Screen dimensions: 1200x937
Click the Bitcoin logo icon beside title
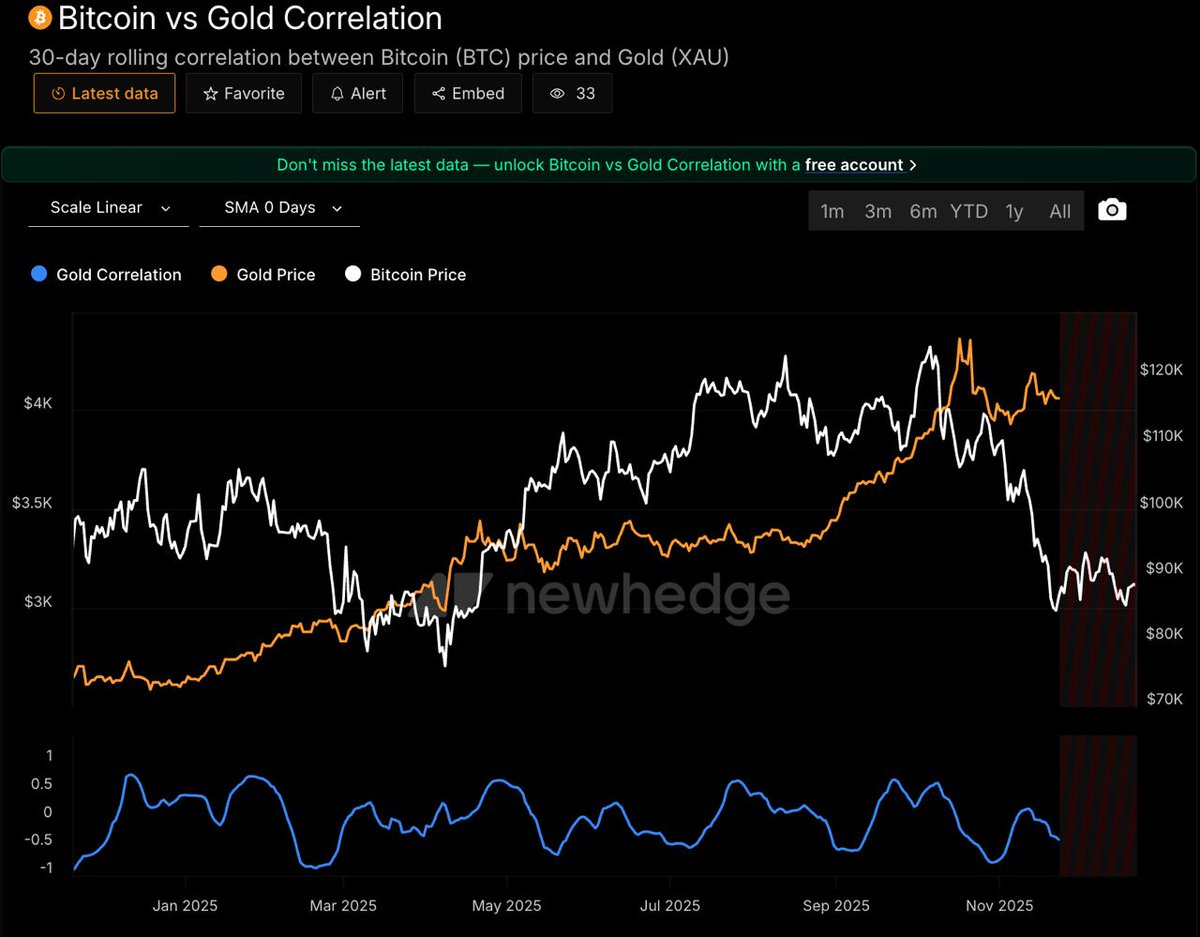tap(40, 18)
